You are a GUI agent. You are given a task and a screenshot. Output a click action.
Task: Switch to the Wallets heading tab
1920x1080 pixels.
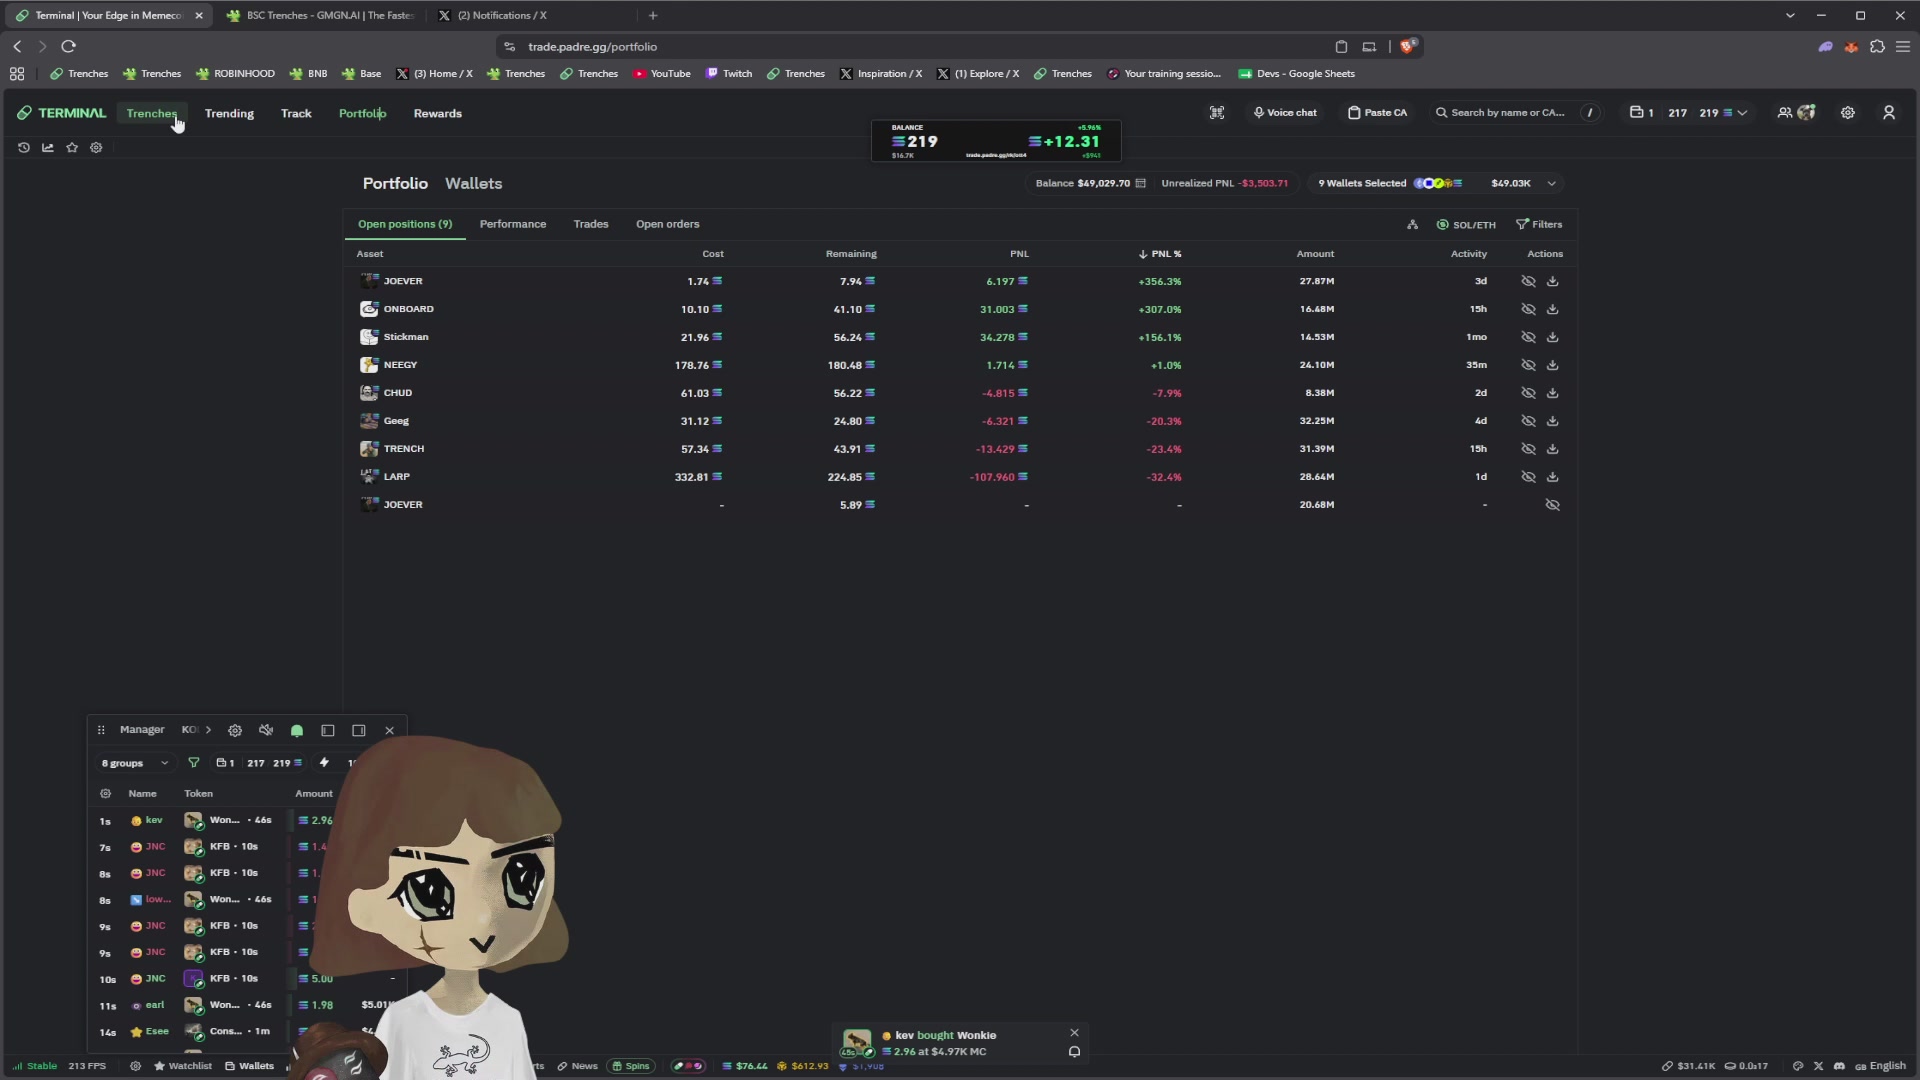pyautogui.click(x=474, y=184)
